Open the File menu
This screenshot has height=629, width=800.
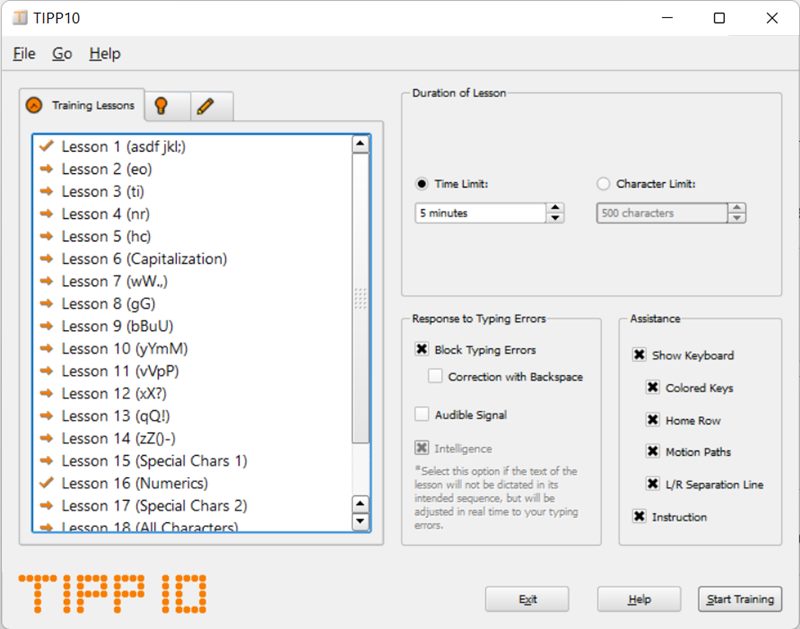coord(23,53)
